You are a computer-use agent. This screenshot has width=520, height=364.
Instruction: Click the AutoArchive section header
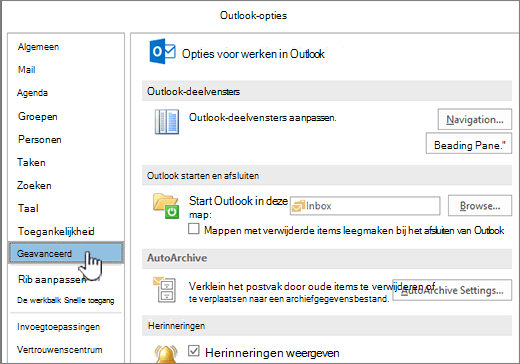(327, 258)
